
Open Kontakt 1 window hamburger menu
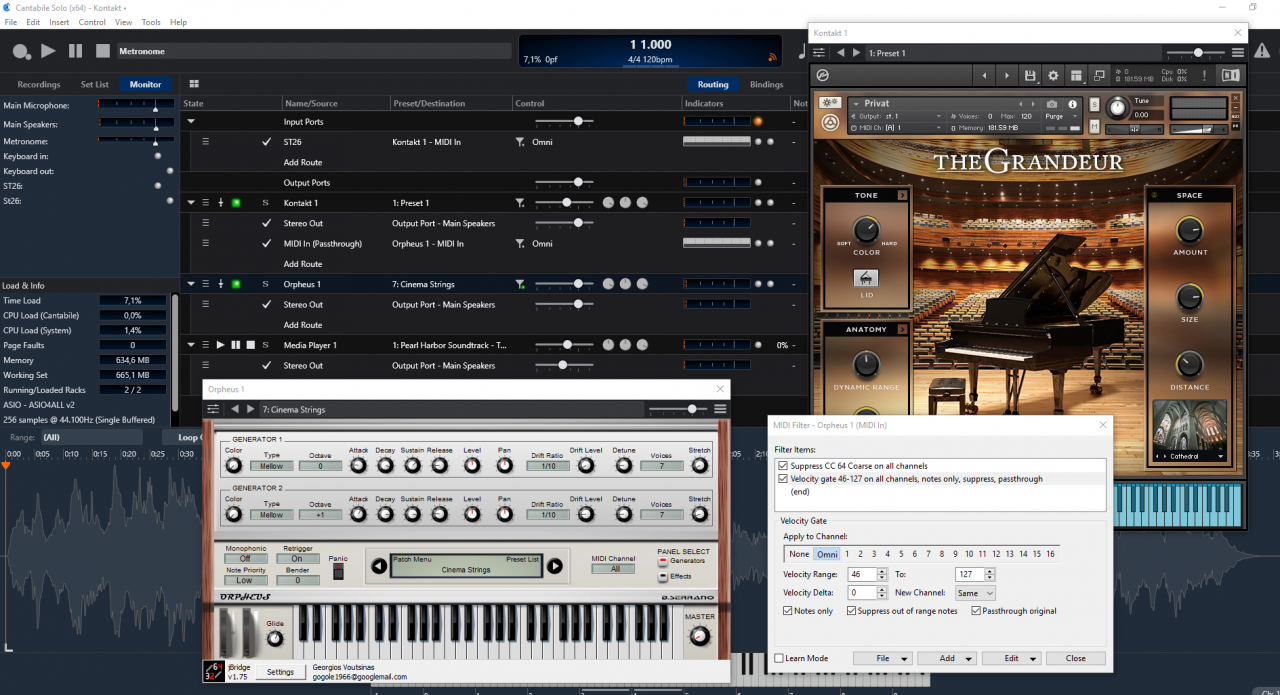1238,53
